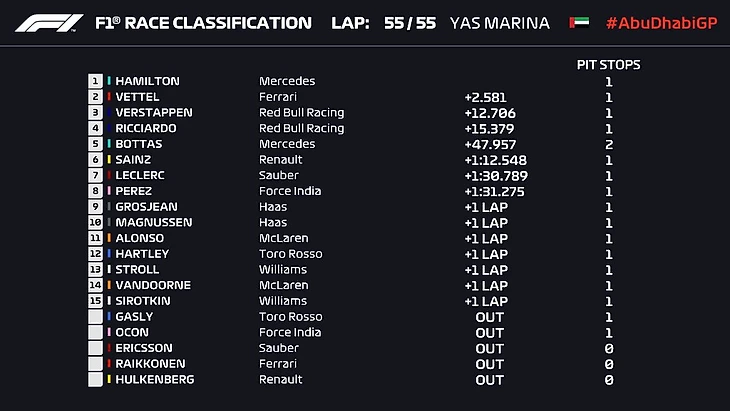This screenshot has height=411, width=730.
Task: Click the PIT STOPS column header
Action: click(x=608, y=65)
